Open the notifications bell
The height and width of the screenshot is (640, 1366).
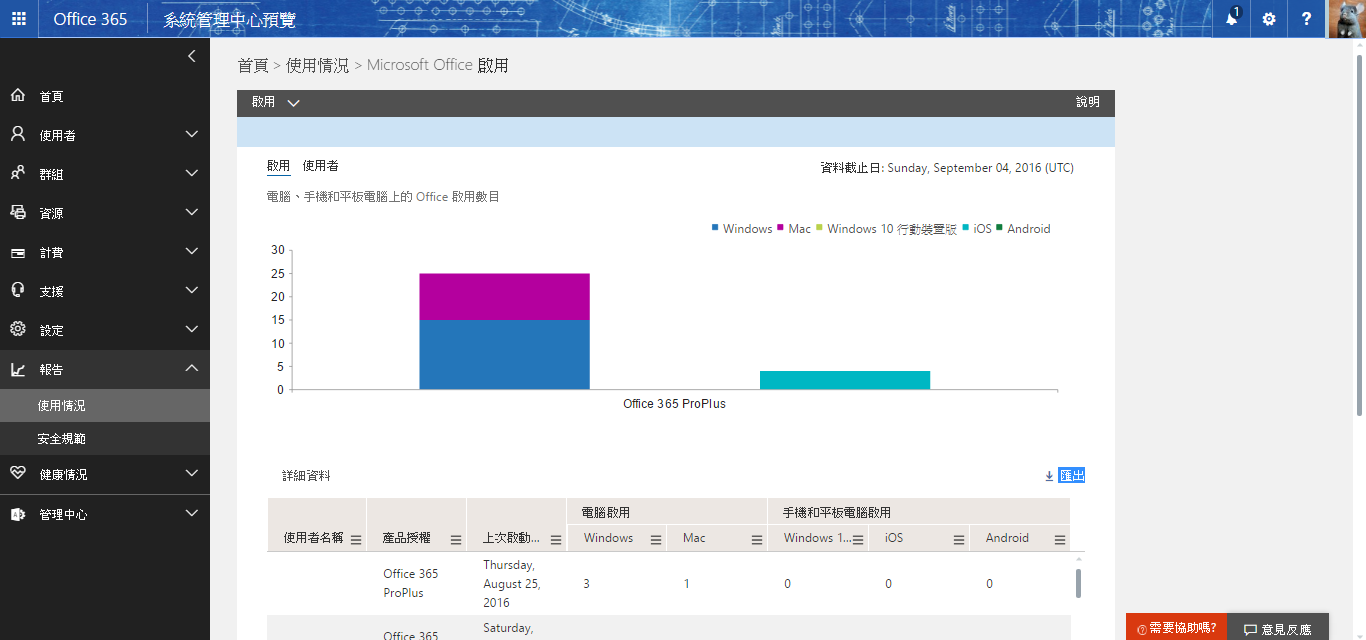[1231, 19]
